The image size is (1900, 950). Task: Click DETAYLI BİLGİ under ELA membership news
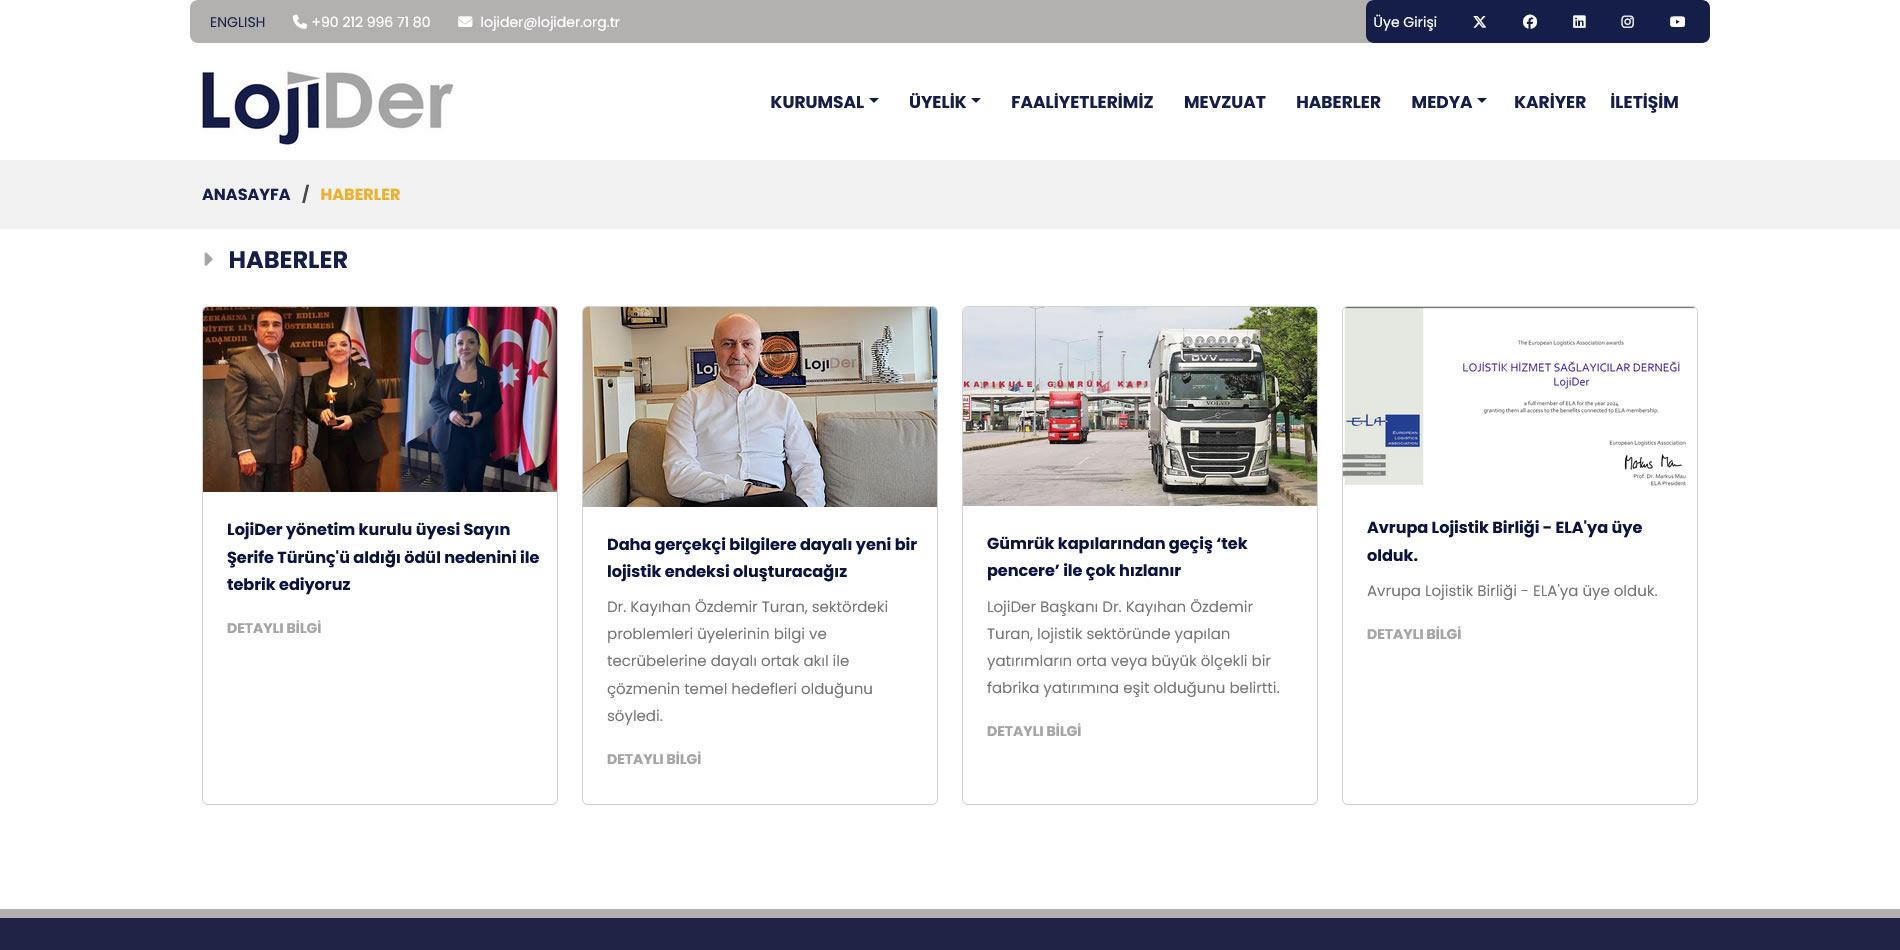coord(1414,634)
